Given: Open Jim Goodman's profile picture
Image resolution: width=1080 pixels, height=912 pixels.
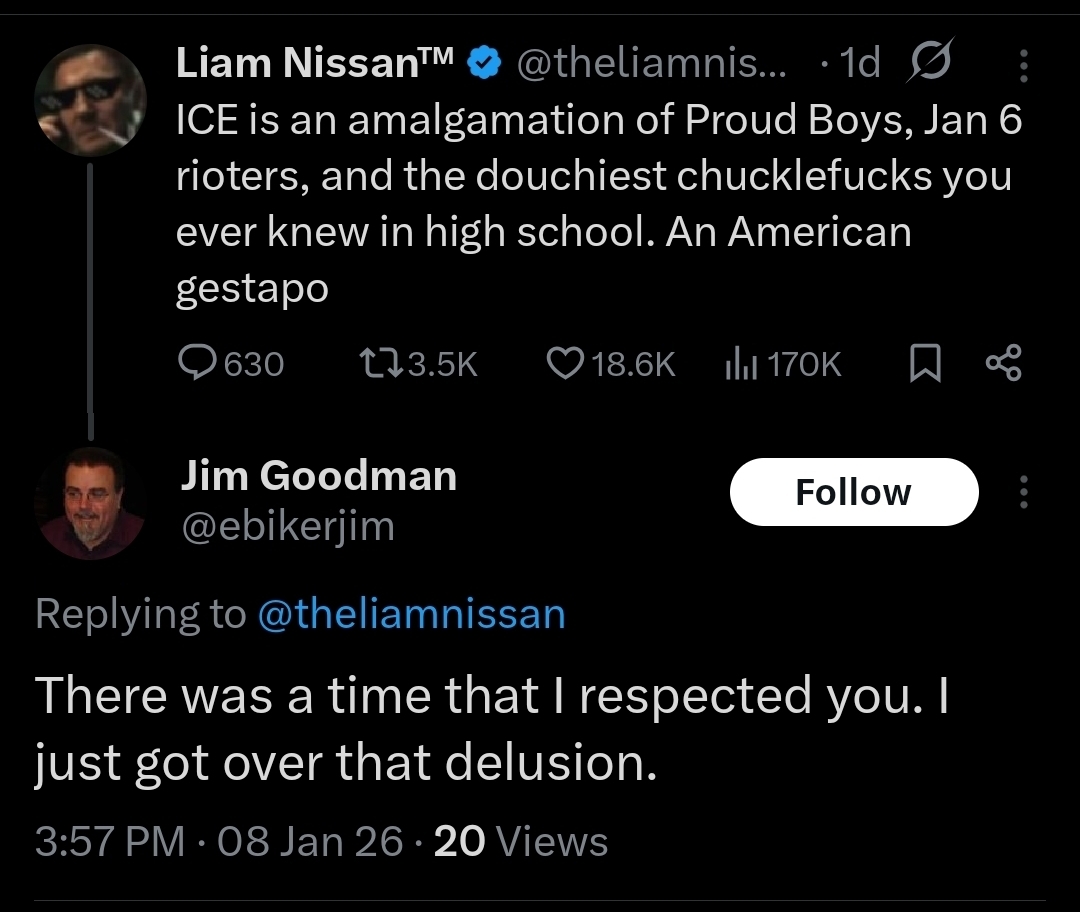Looking at the screenshot, I should pos(90,502).
